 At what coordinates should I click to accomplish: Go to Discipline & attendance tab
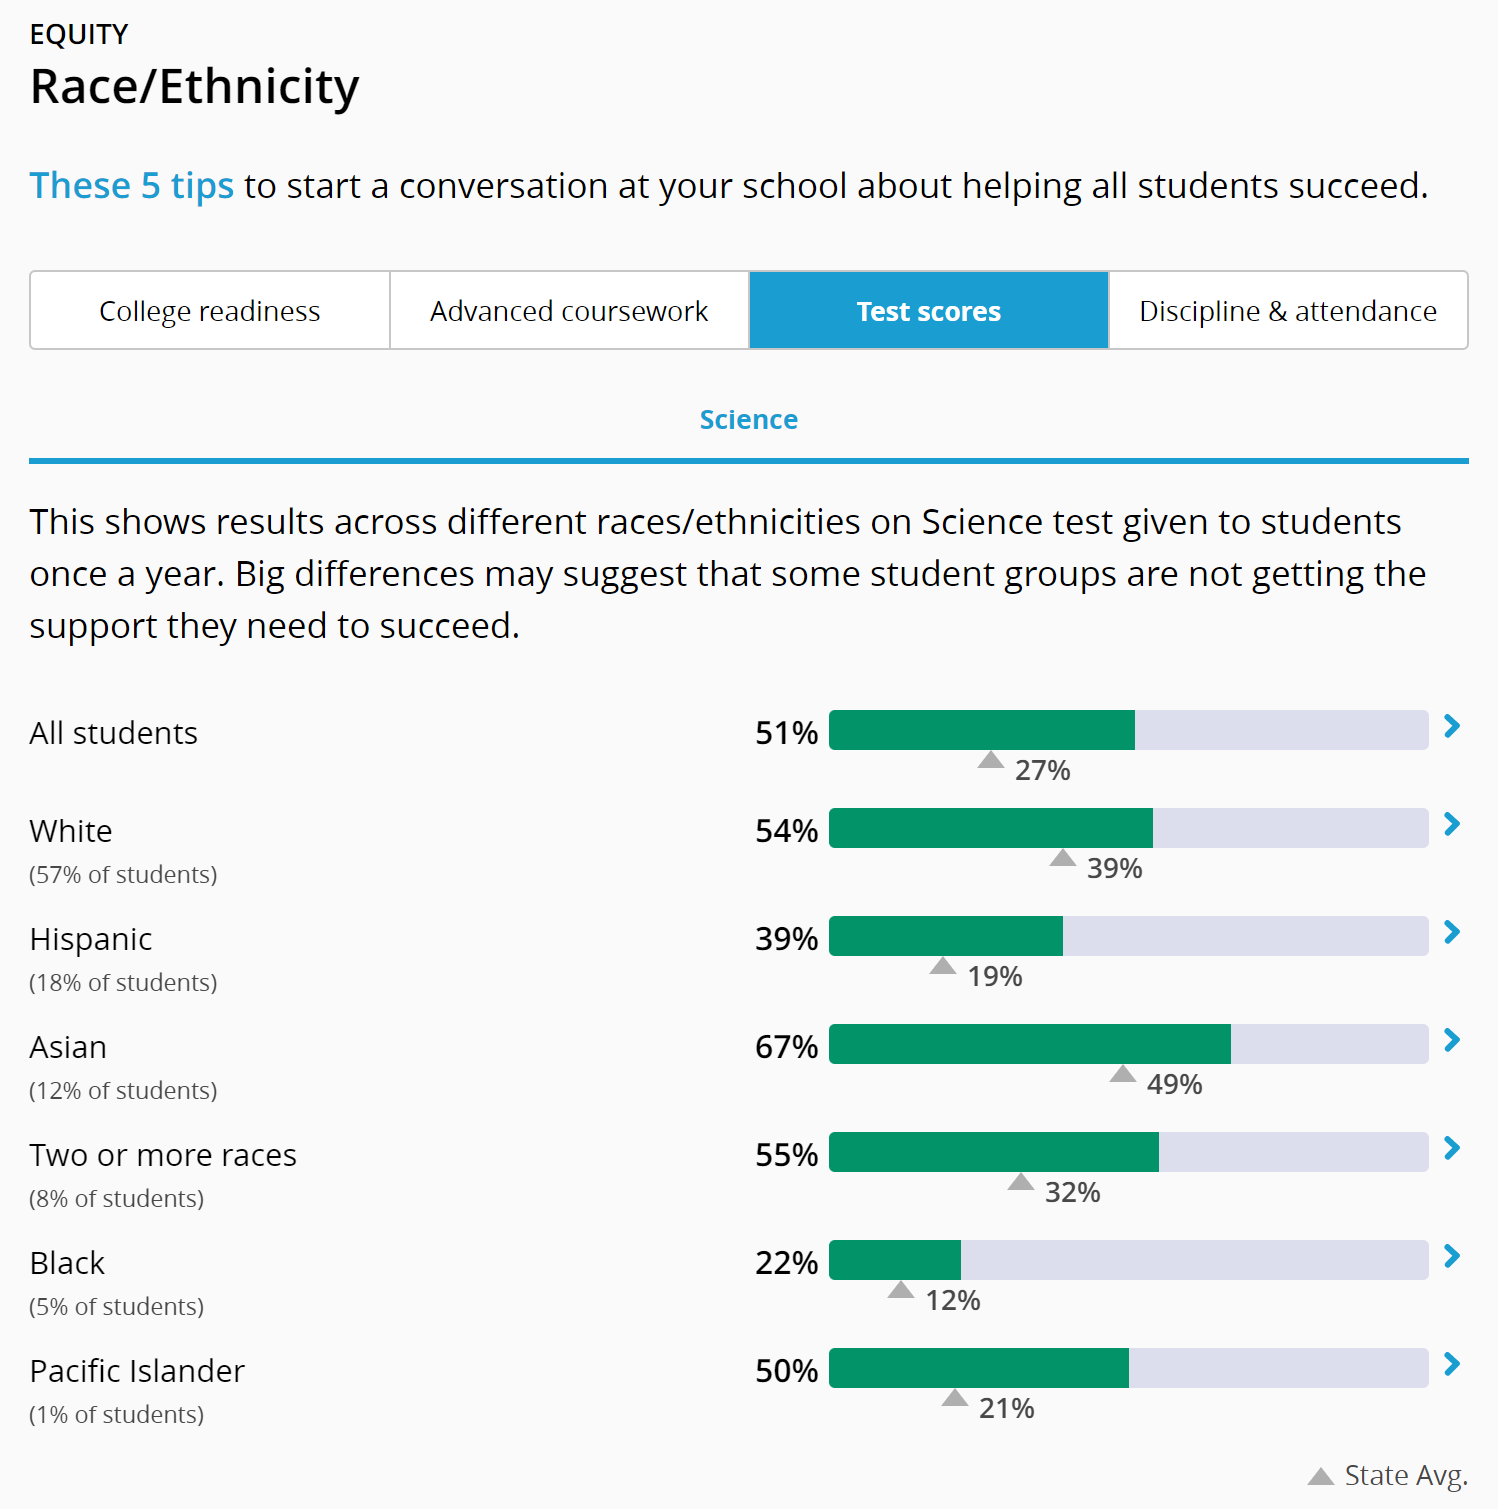1288,311
